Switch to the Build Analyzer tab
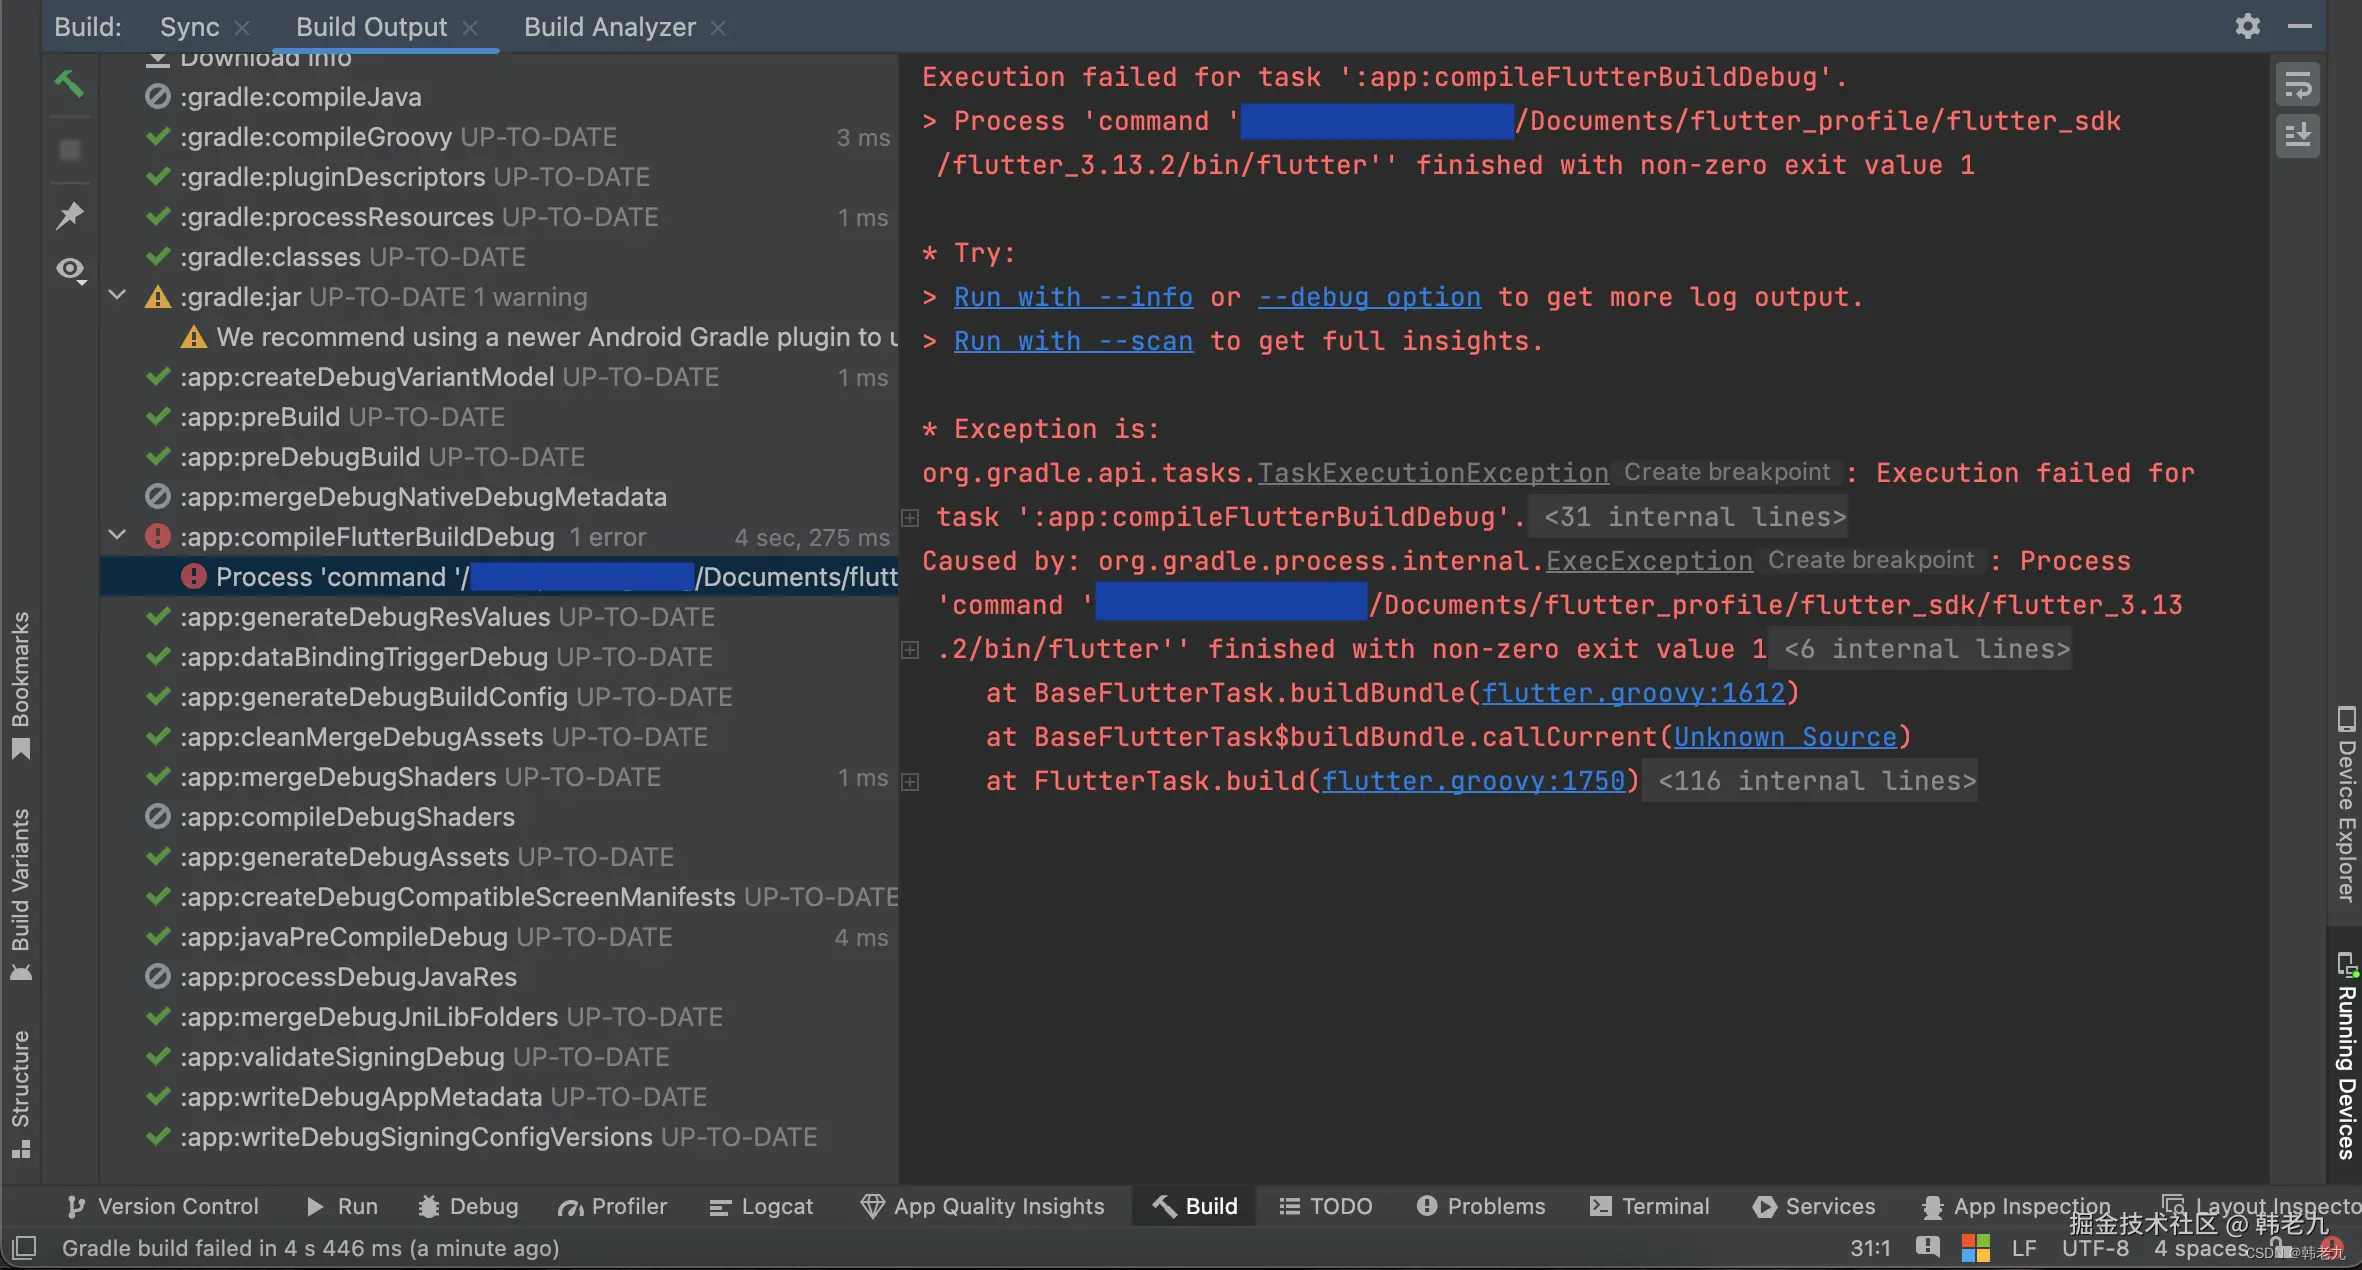Screen dimensions: 2362x1270 tap(609, 27)
